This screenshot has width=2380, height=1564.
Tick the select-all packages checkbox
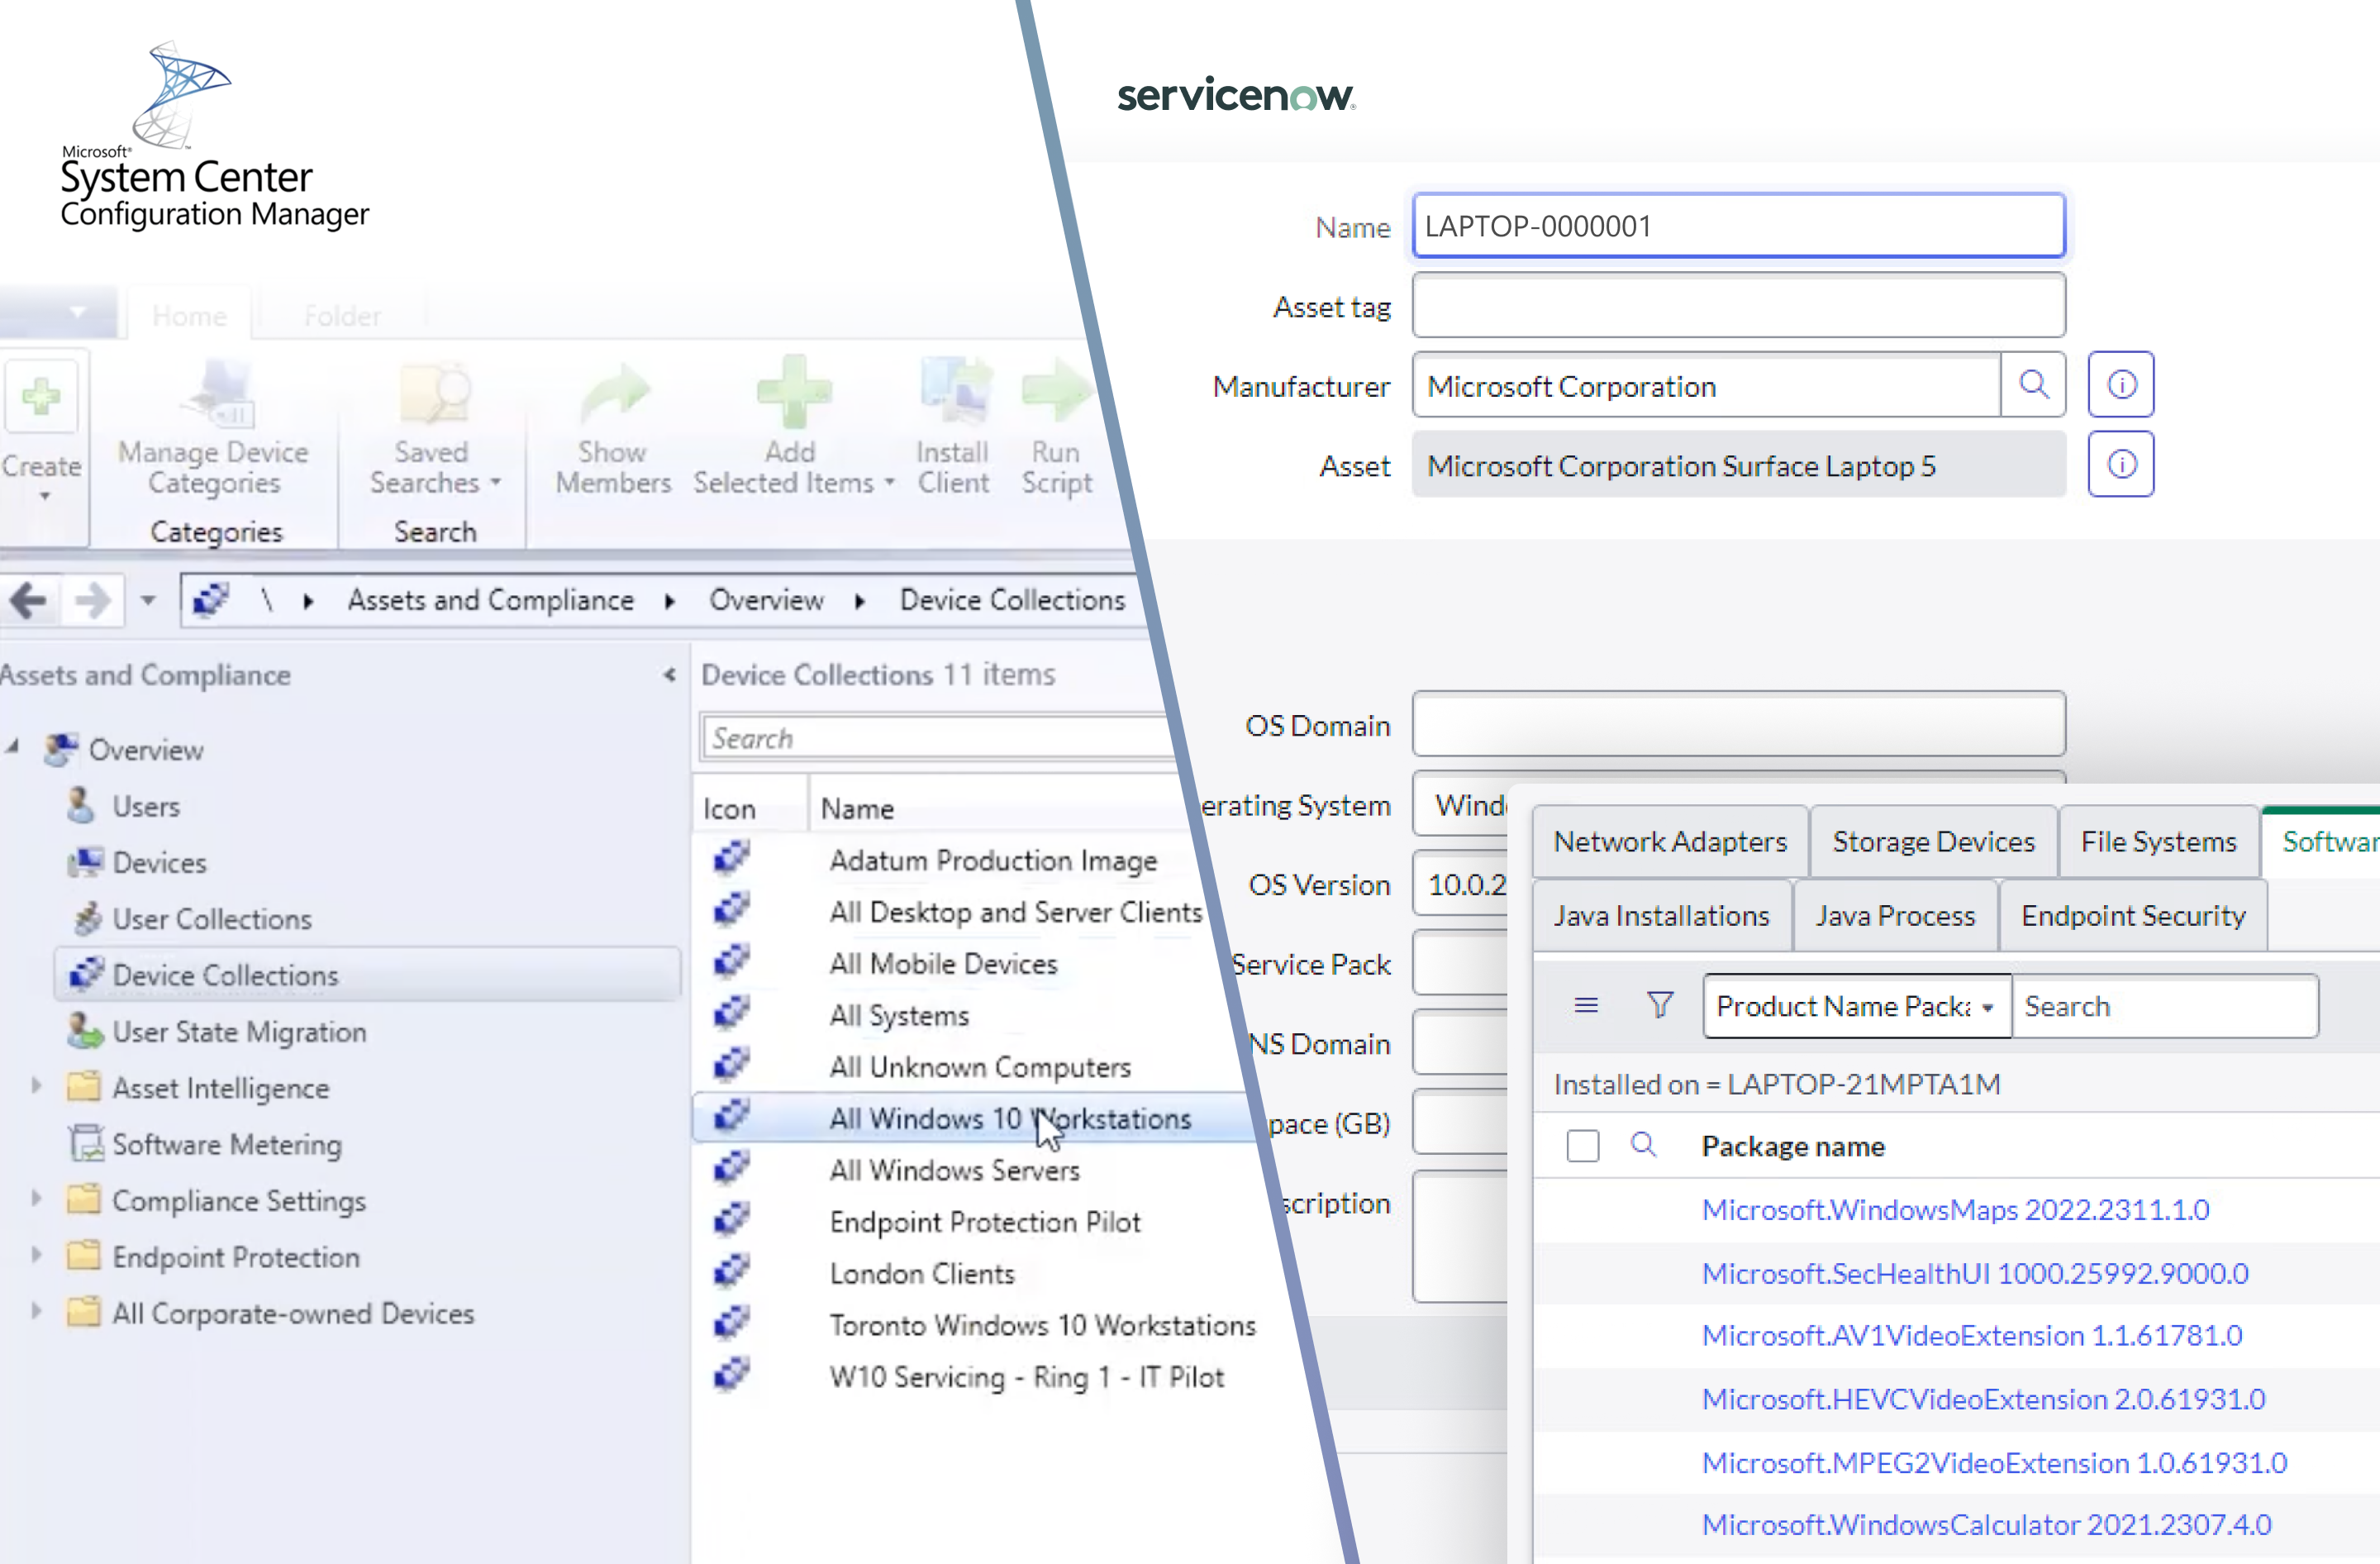[x=1583, y=1146]
